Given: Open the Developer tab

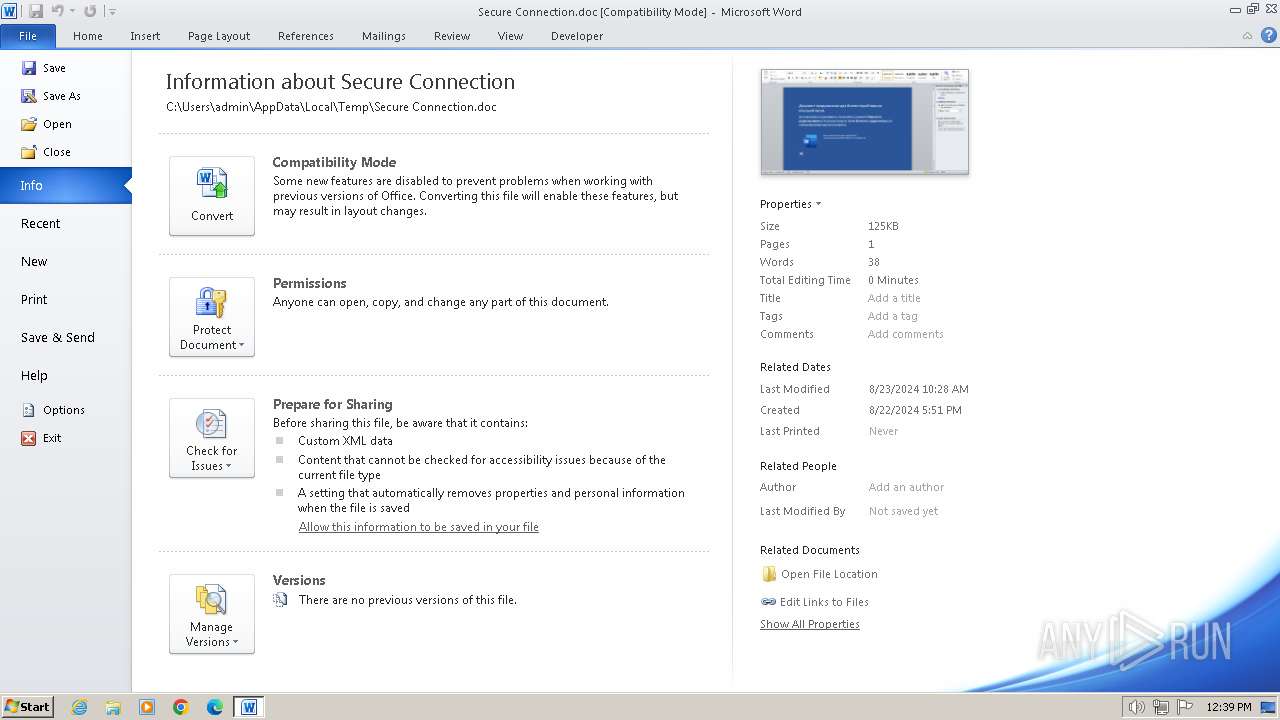Looking at the screenshot, I should (577, 36).
